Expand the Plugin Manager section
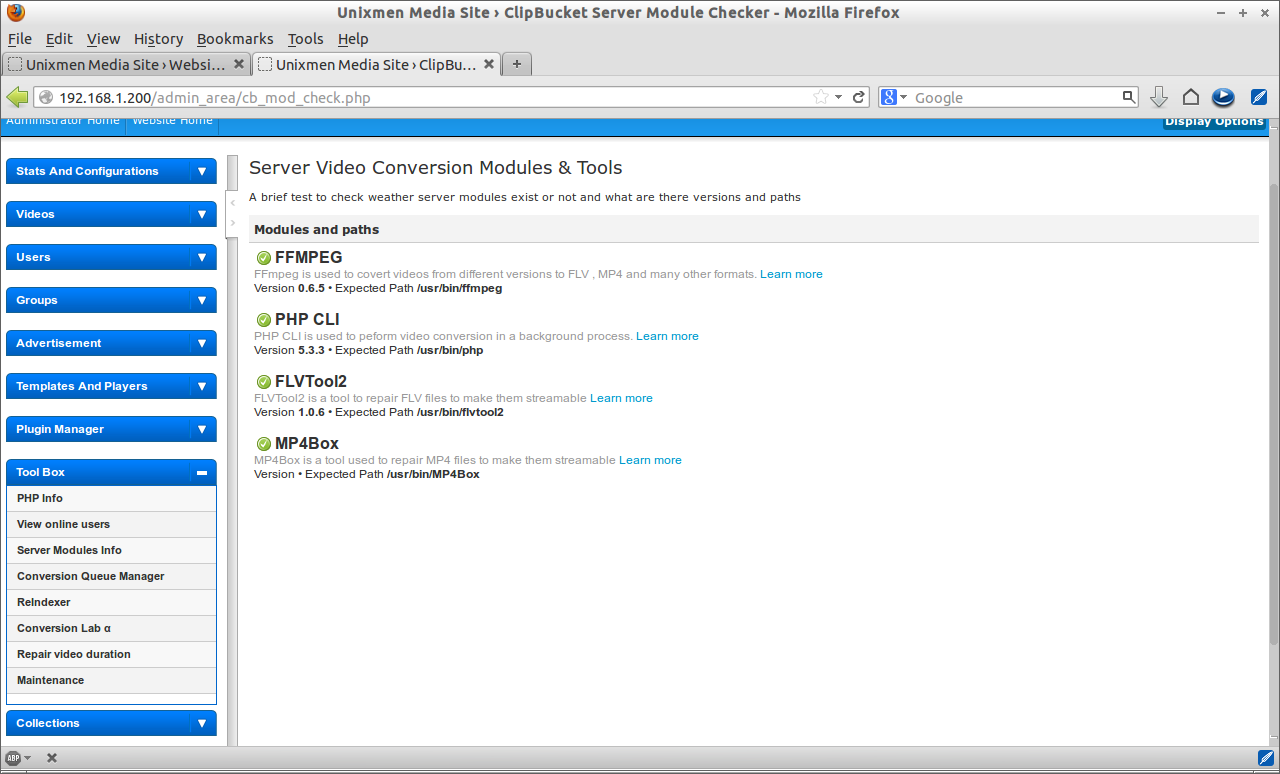 [111, 429]
